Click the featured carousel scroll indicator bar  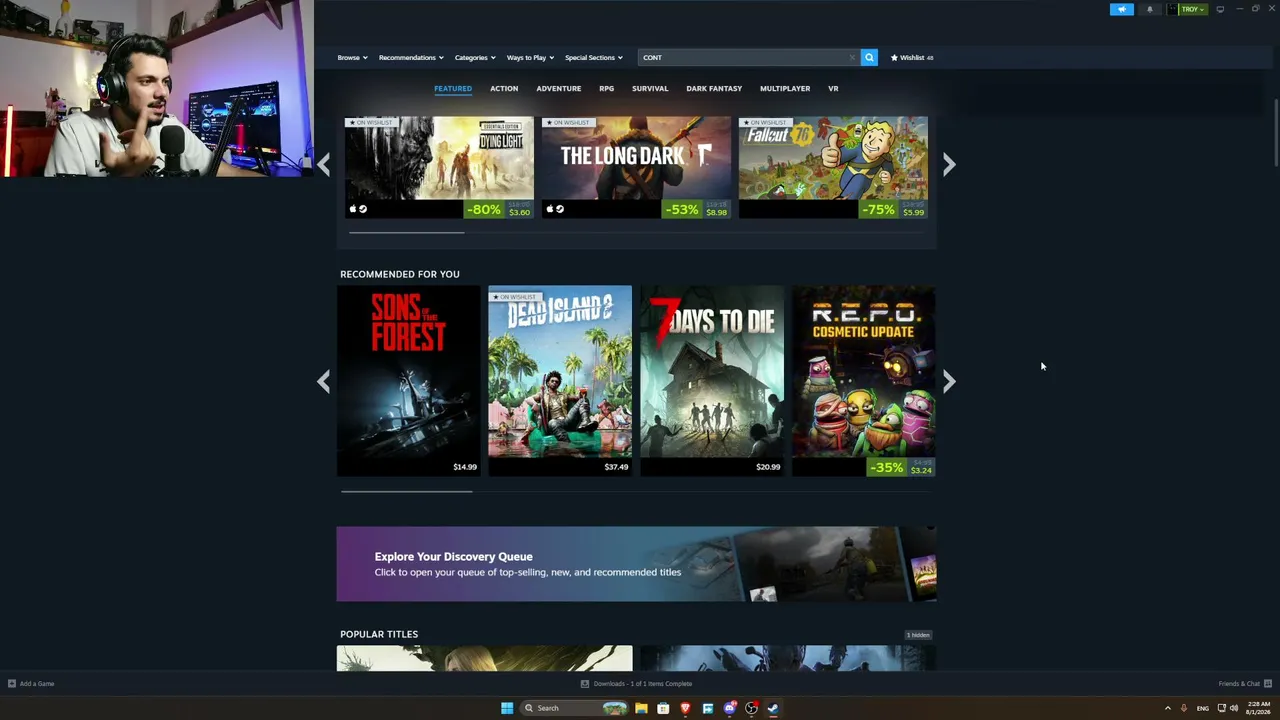pyautogui.click(x=406, y=233)
